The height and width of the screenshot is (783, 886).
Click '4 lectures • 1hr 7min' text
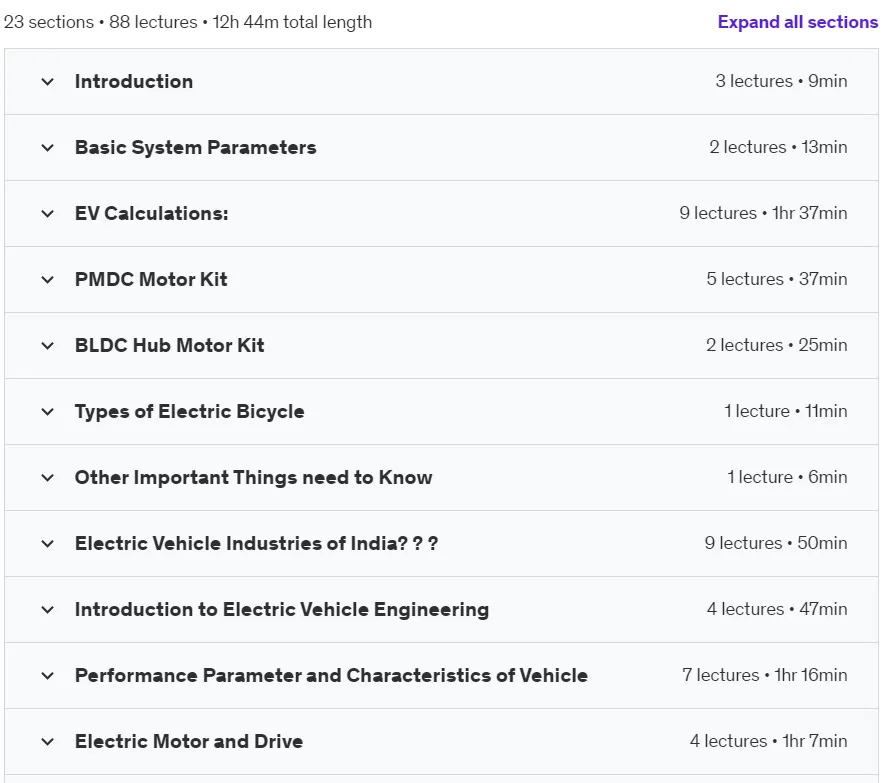click(768, 741)
